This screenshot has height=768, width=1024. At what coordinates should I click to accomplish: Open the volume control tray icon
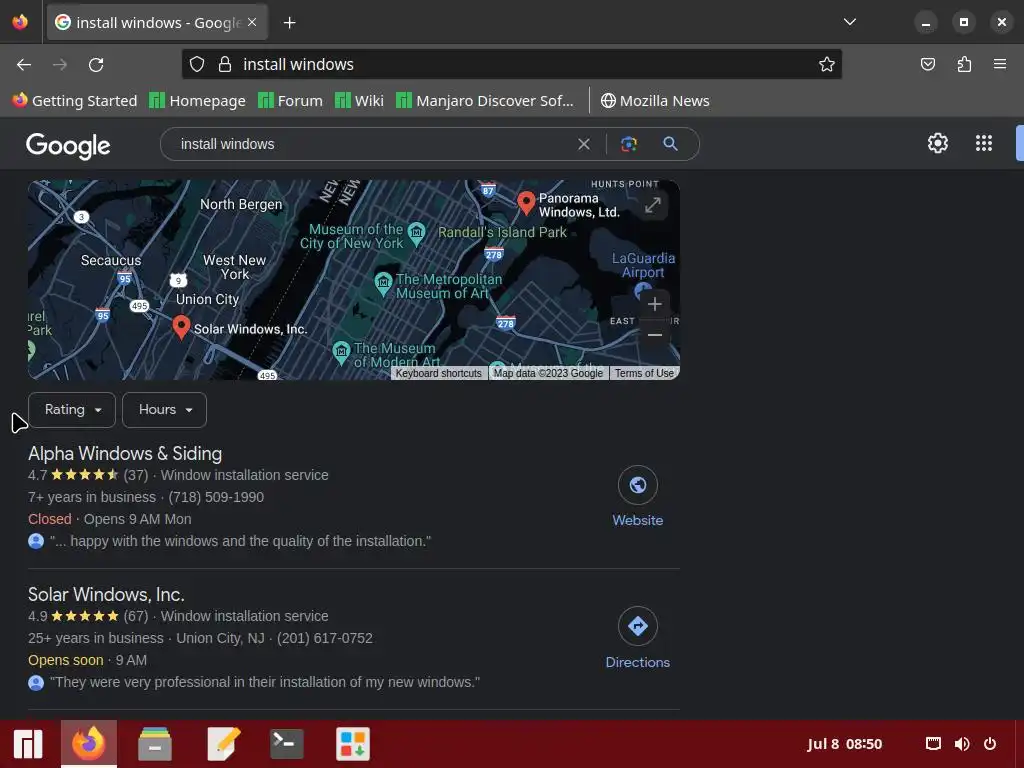click(961, 744)
